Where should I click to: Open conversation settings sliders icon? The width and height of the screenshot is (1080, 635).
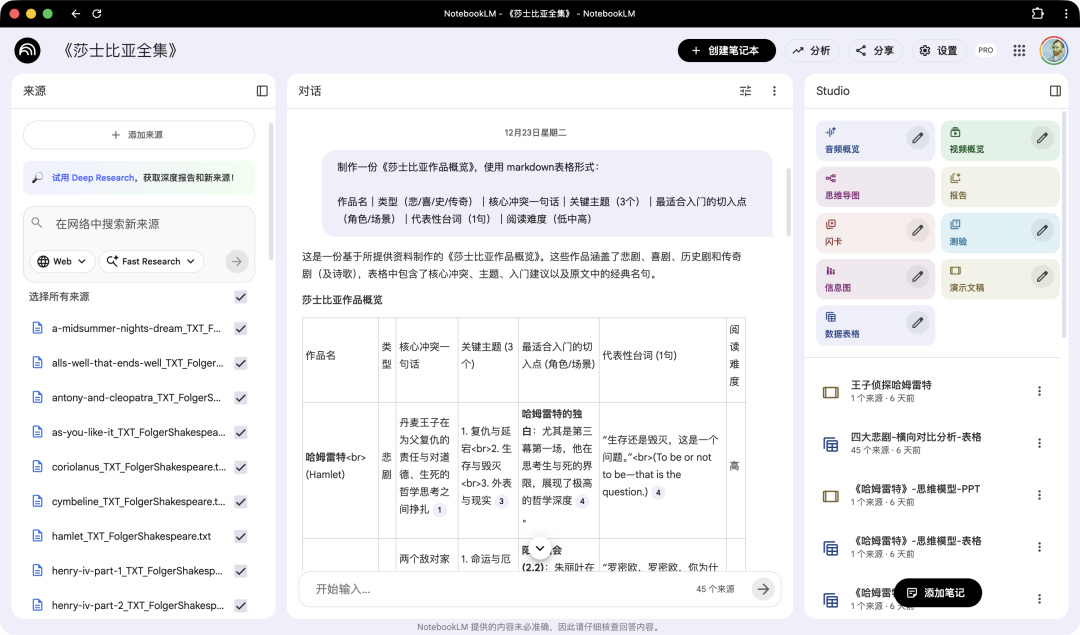pyautogui.click(x=745, y=91)
